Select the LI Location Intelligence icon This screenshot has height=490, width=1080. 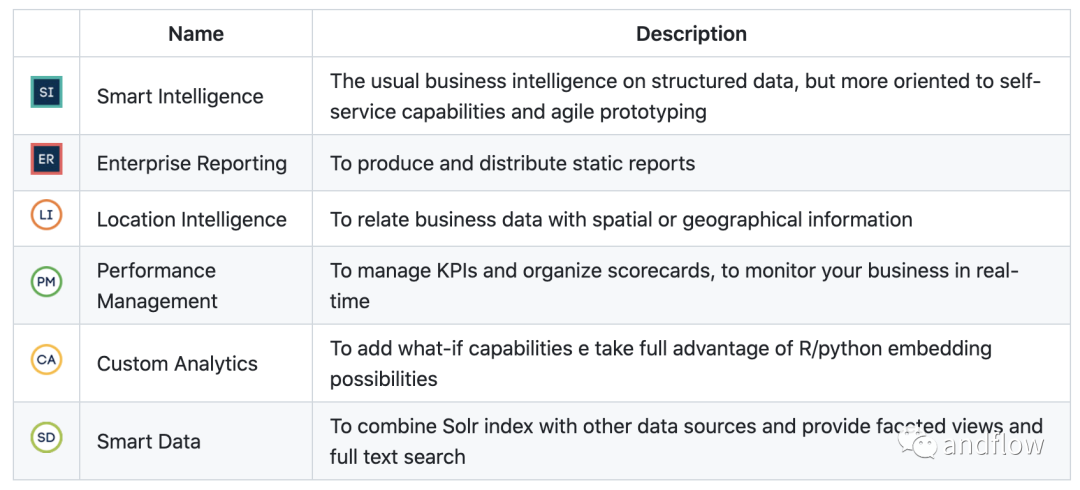tap(46, 215)
